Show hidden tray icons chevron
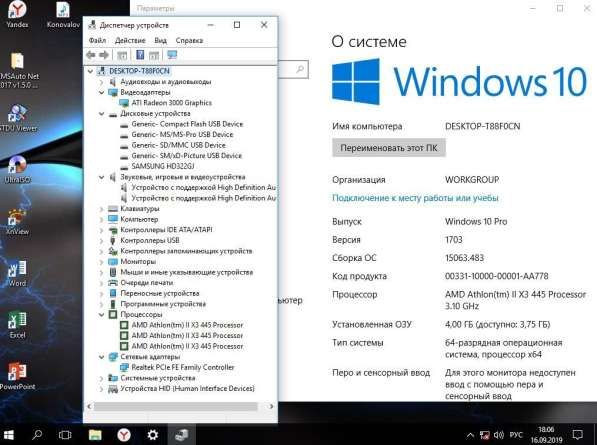This screenshot has width=597, height=445. coord(471,435)
